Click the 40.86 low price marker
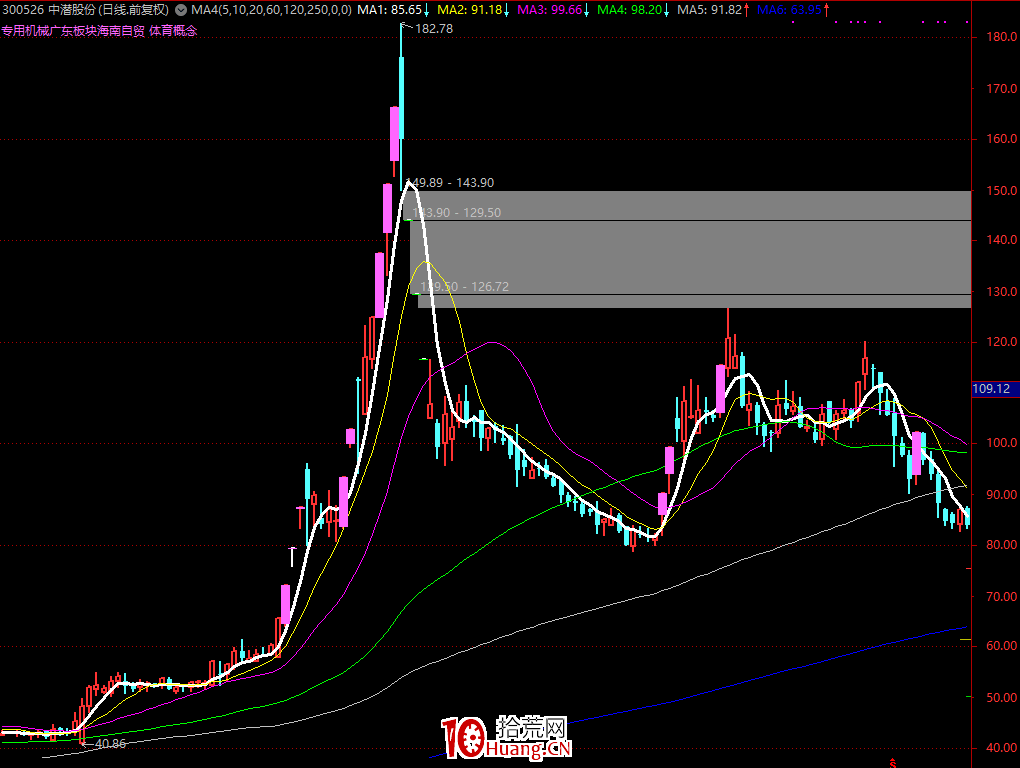Viewport: 1020px width, 768px height. (x=108, y=743)
